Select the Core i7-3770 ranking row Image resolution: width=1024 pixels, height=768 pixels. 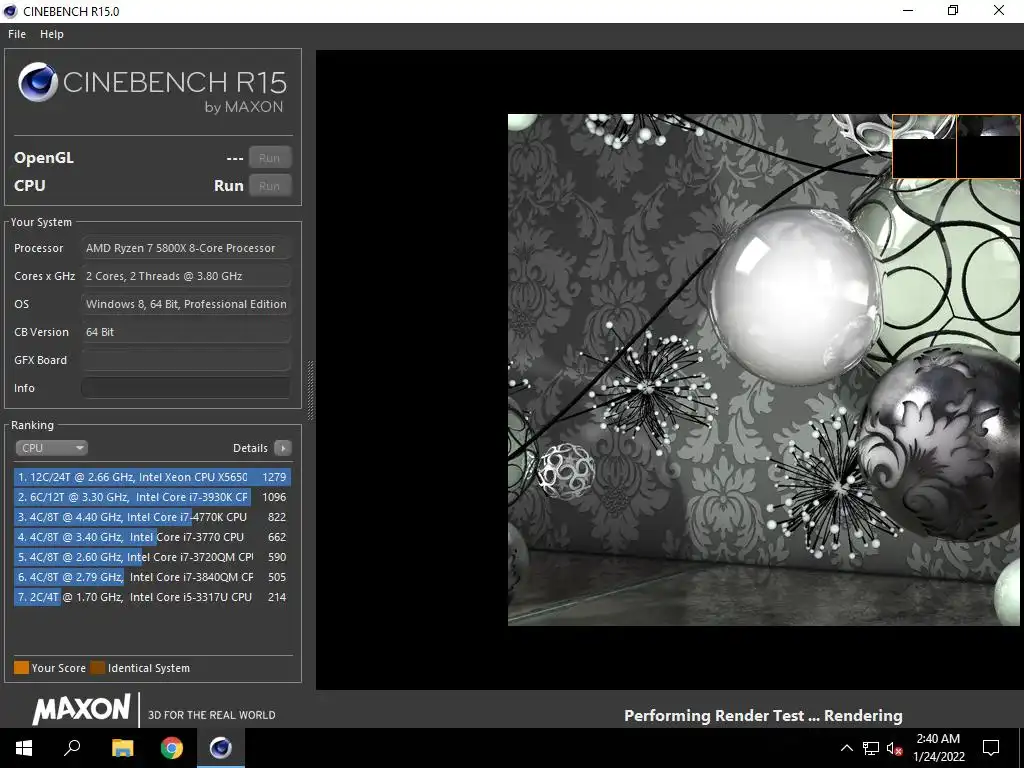152,537
